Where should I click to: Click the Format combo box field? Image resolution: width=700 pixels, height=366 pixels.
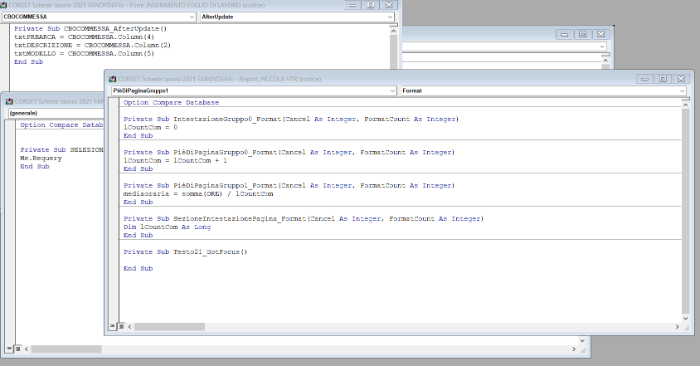(543, 91)
